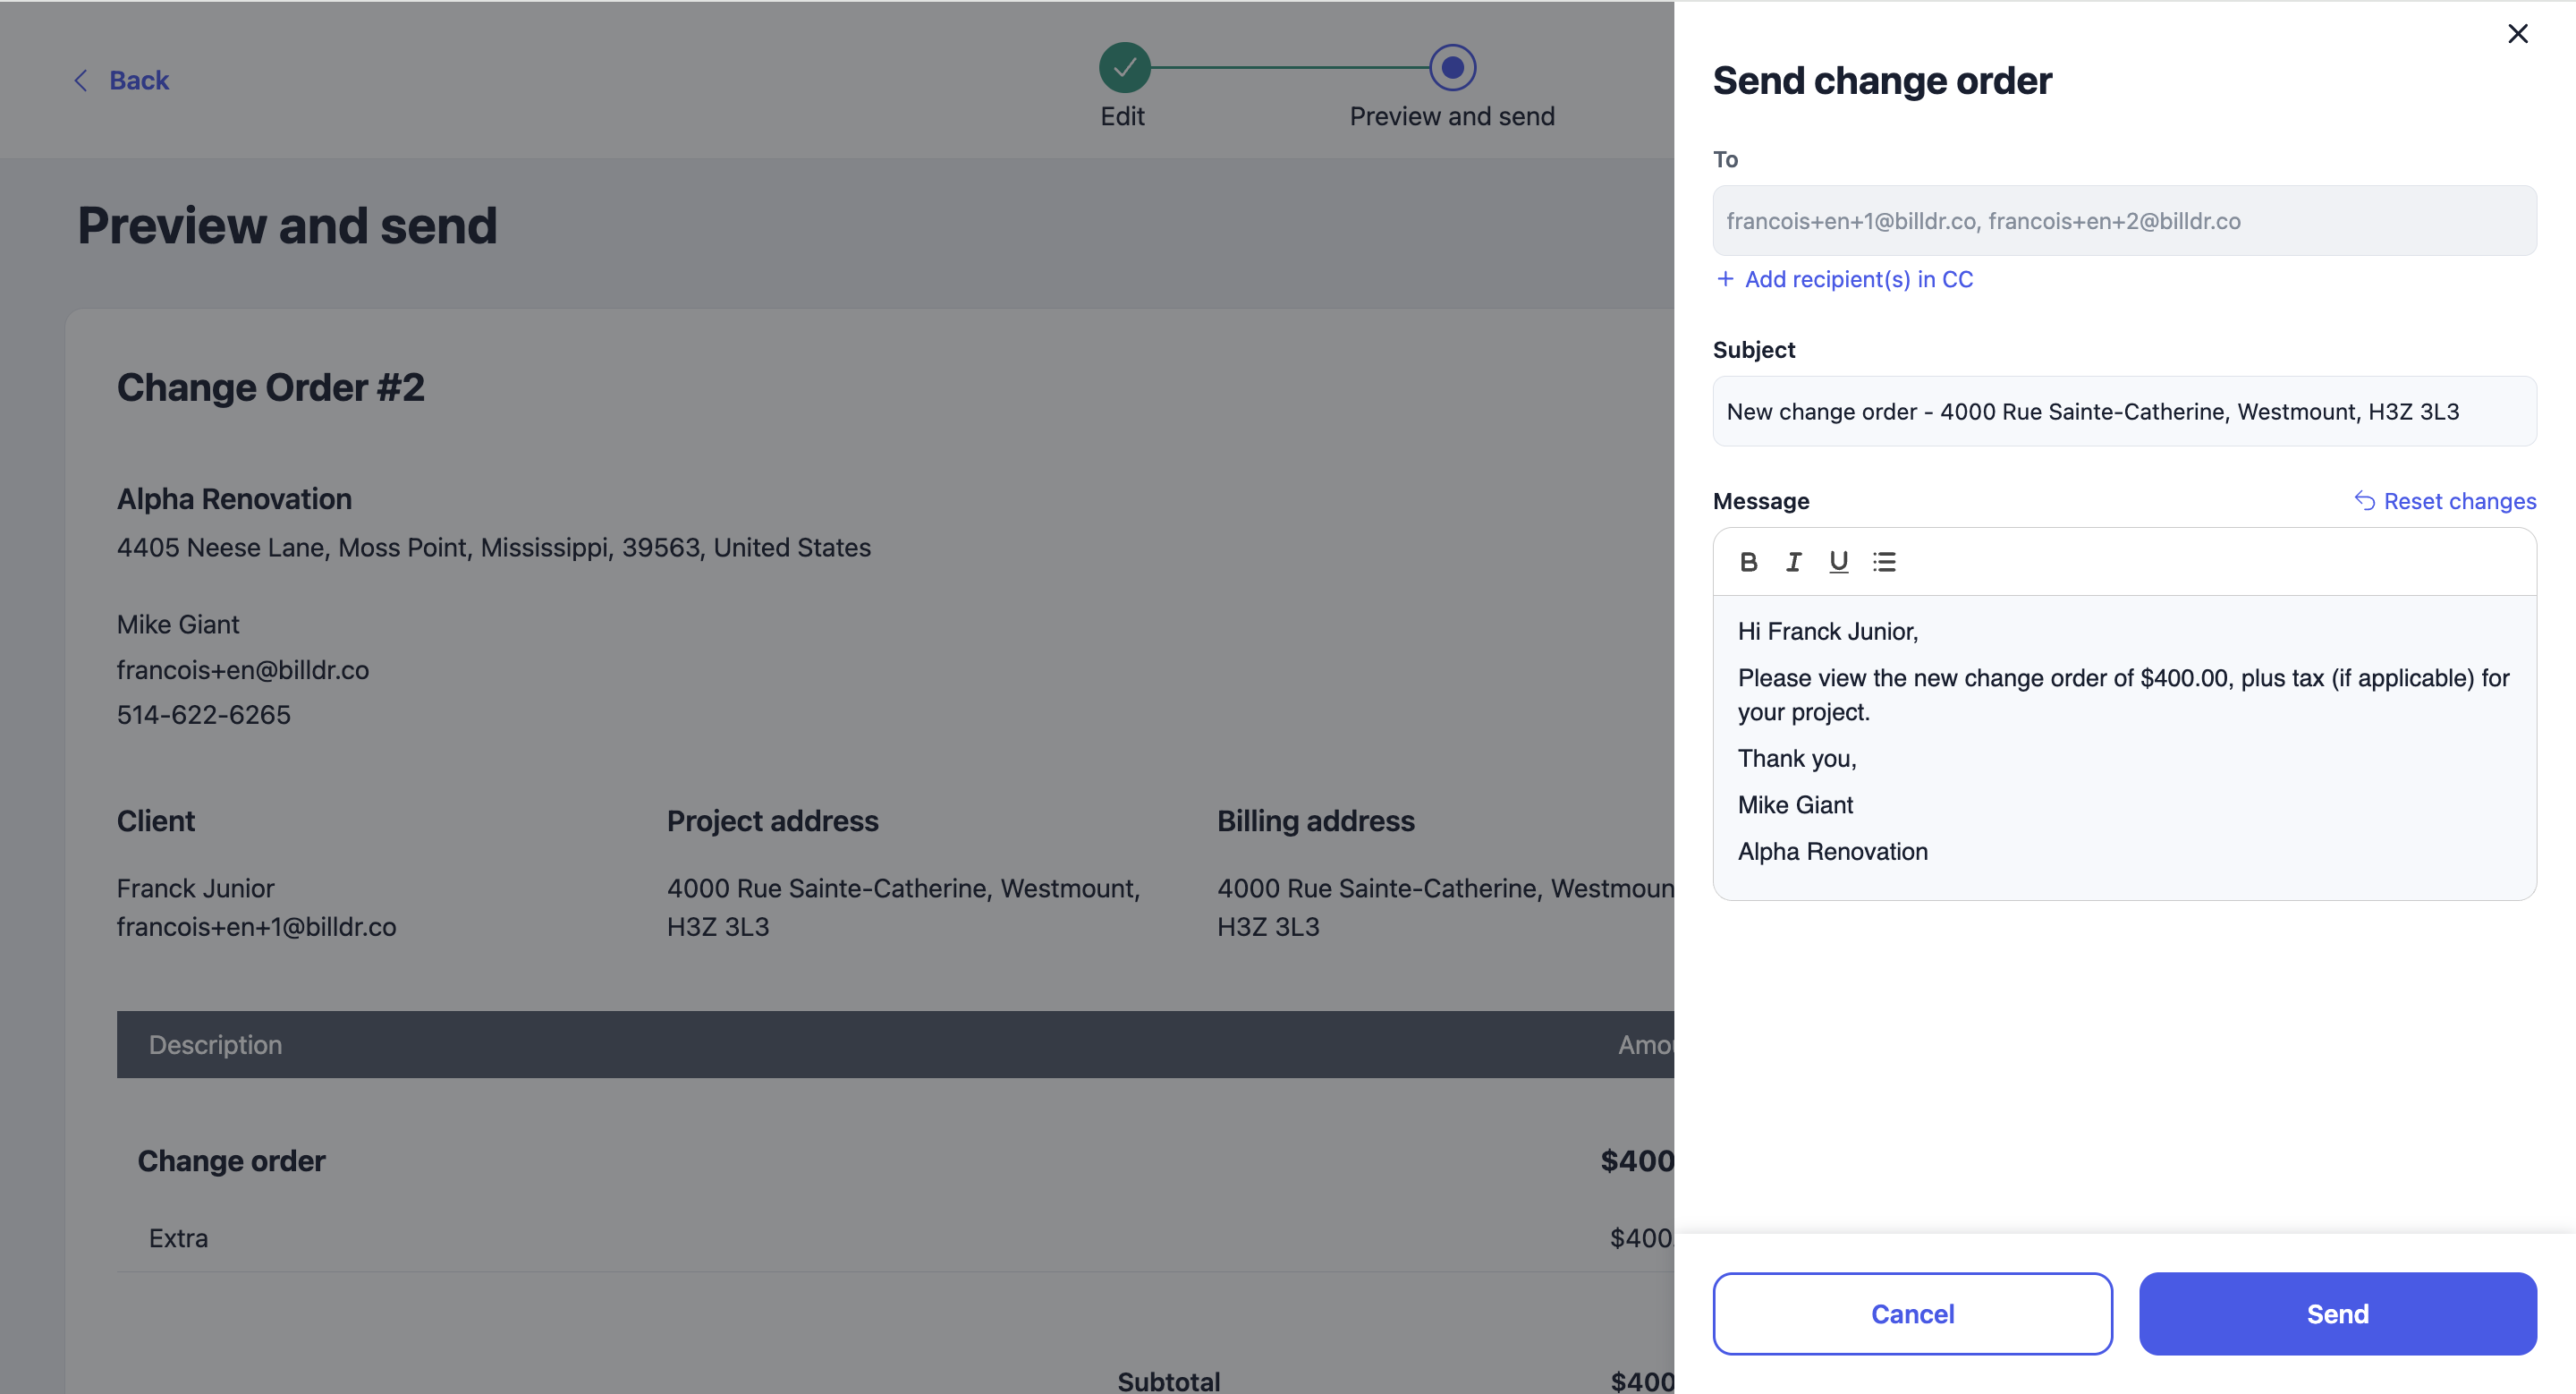Screen dimensions: 2576x1394
Task: Click the 'Preview and send' page title
Action: click(287, 225)
